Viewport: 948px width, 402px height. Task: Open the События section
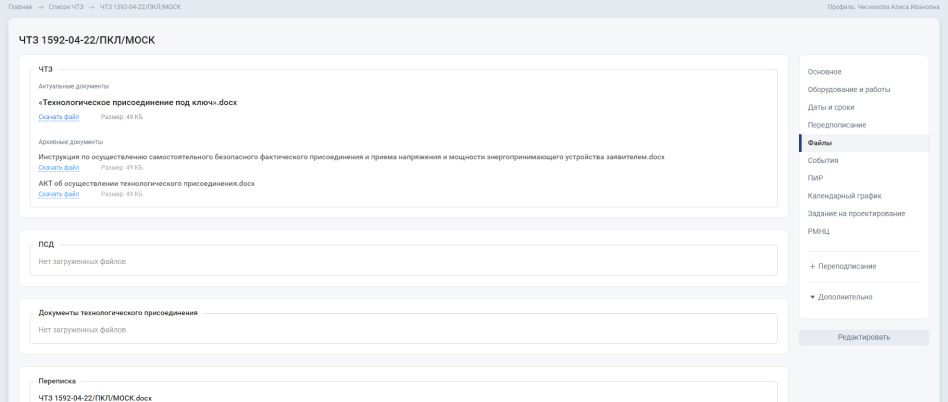(823, 161)
